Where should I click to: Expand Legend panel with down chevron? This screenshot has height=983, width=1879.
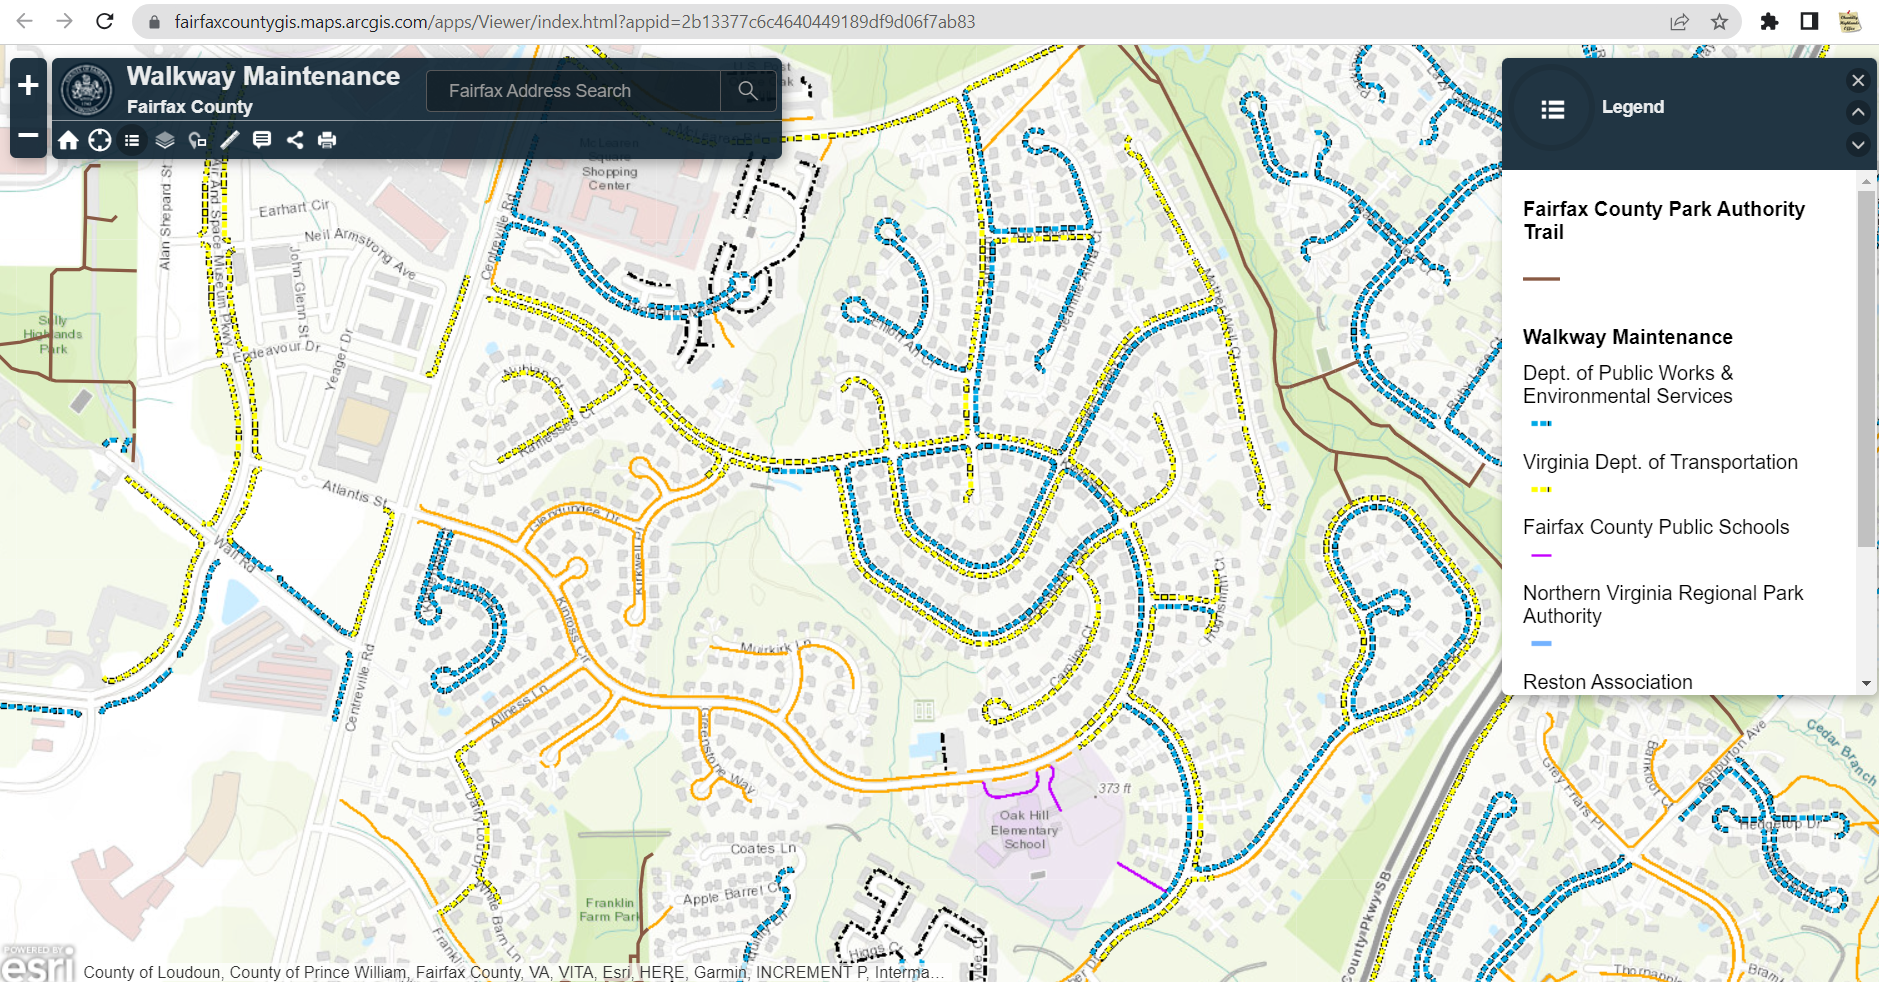(1858, 144)
